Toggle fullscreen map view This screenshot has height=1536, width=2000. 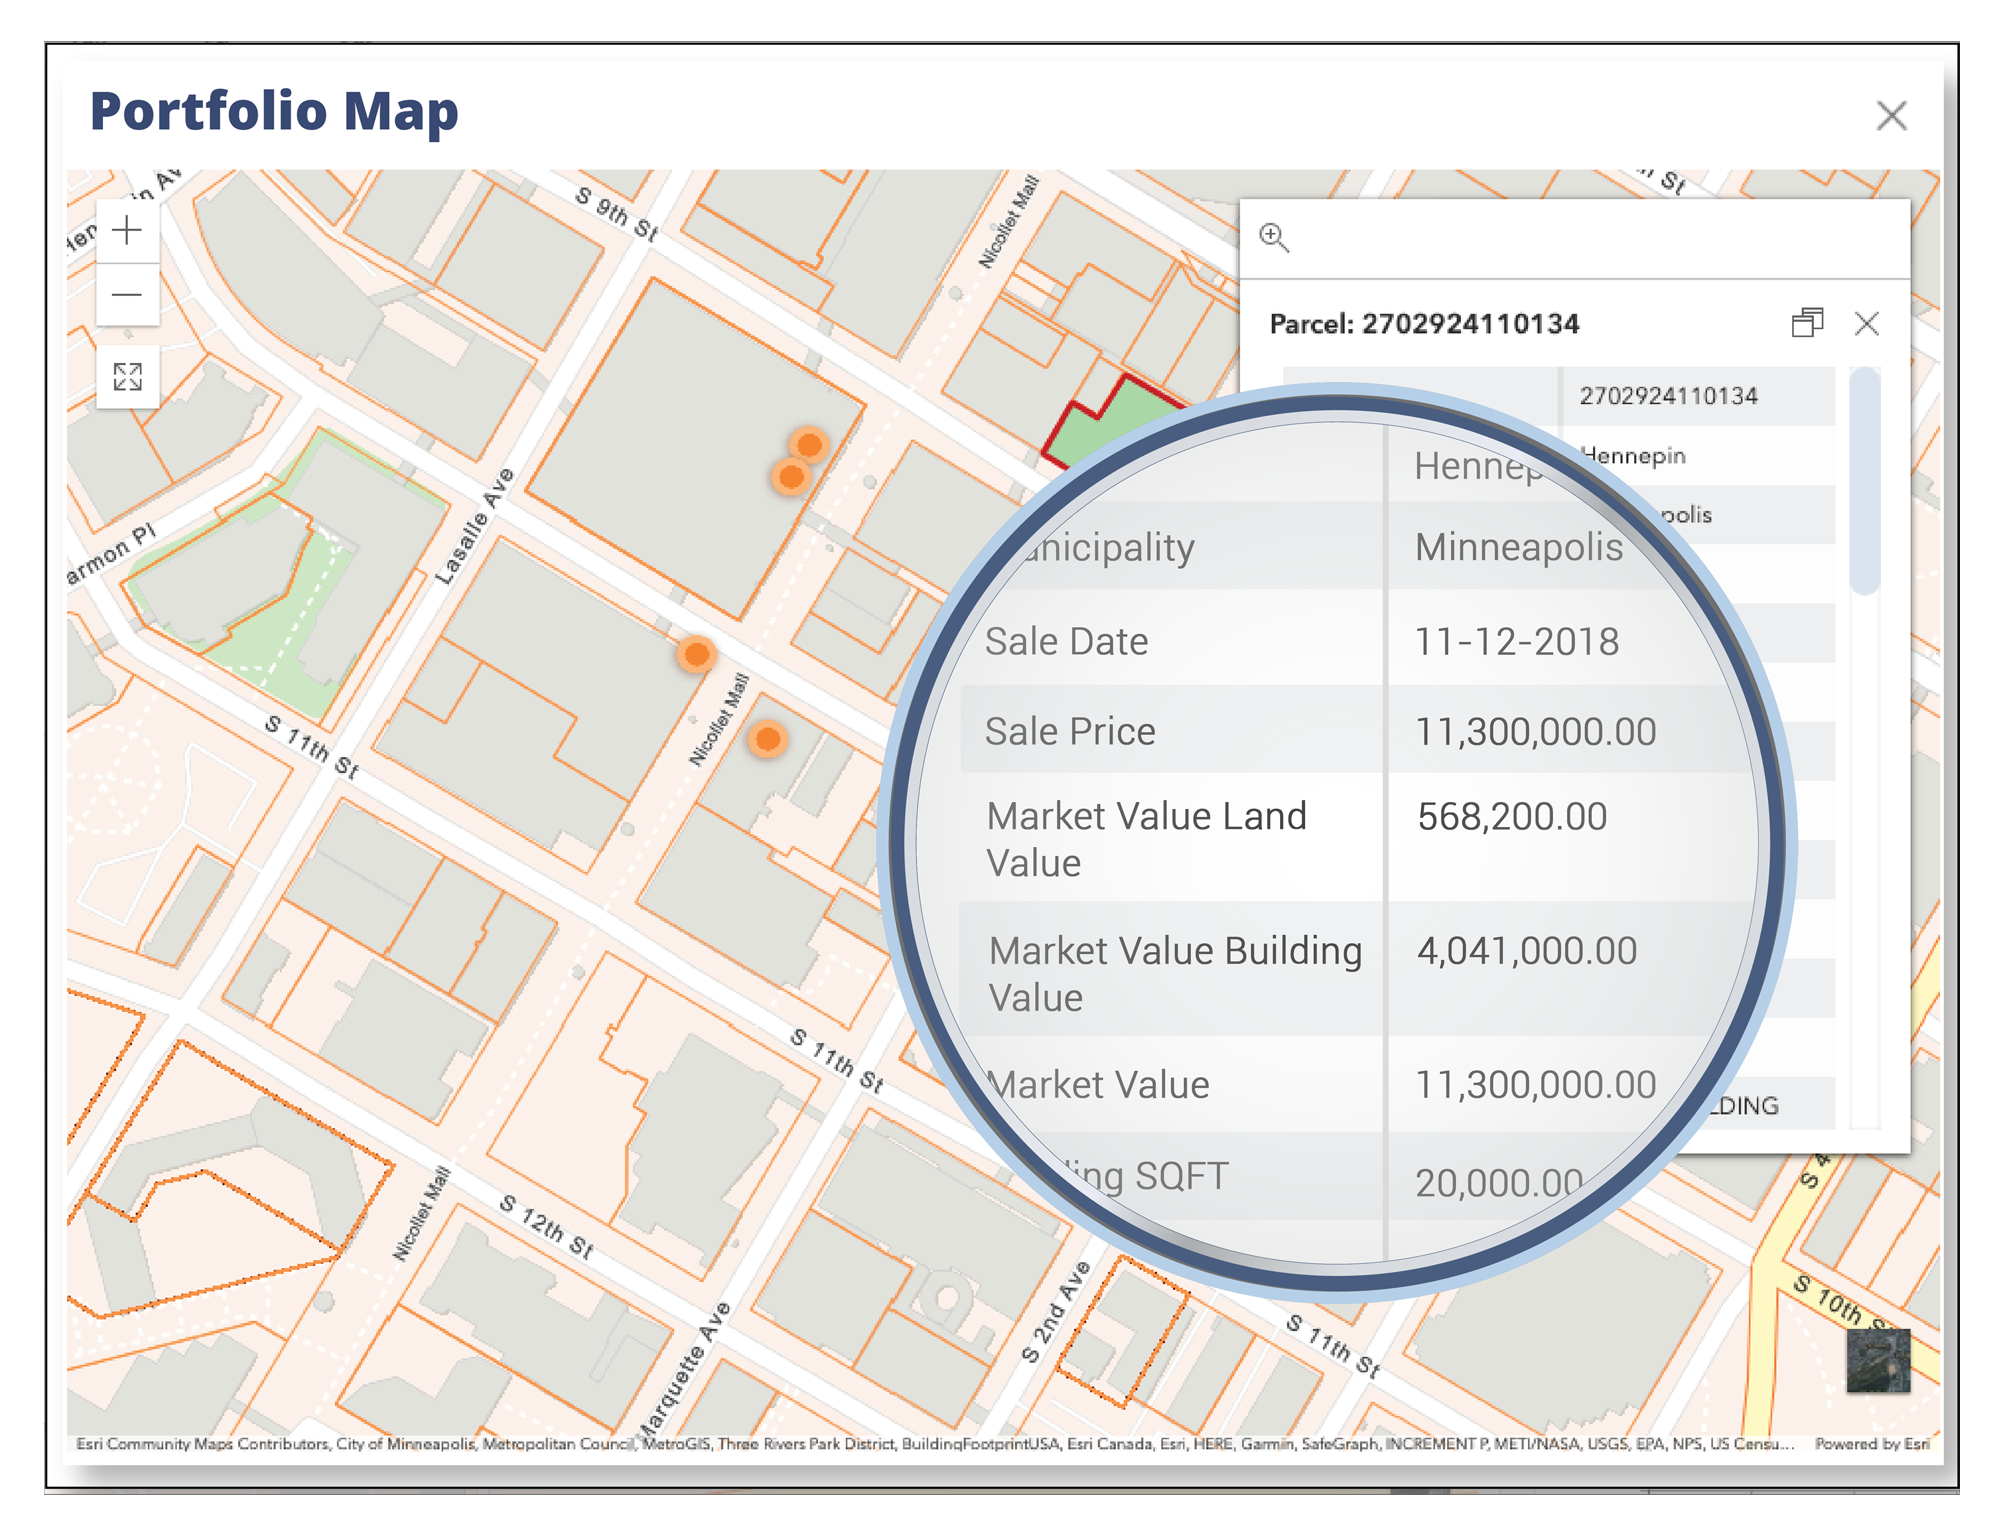point(128,377)
